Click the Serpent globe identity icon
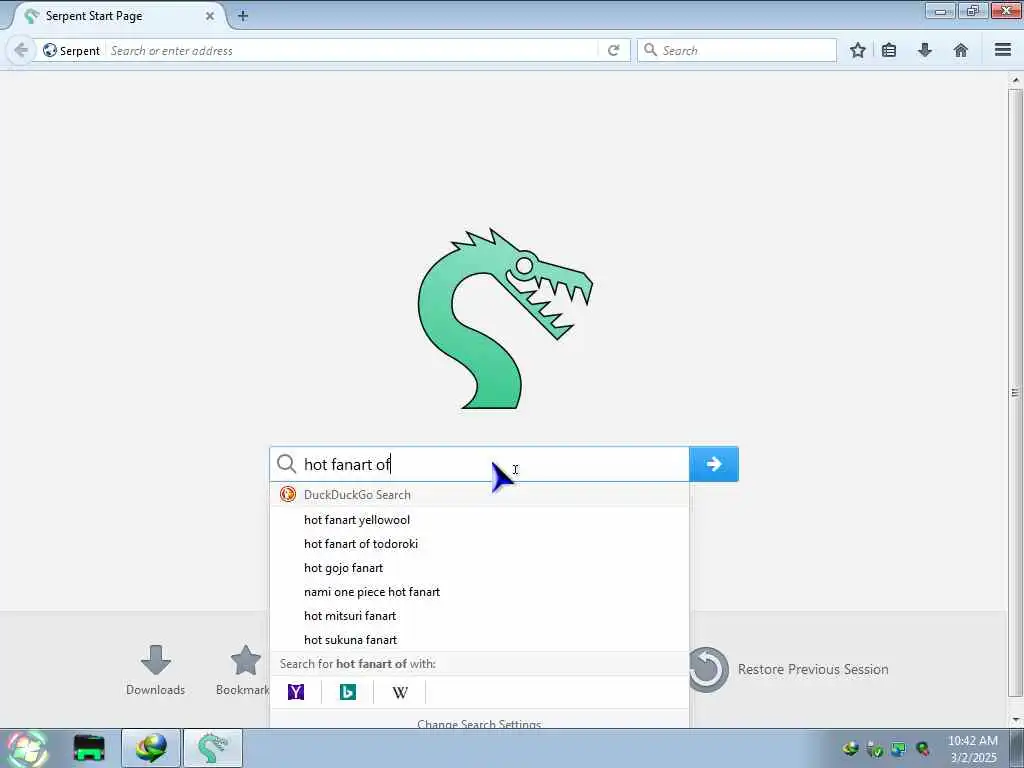The height and width of the screenshot is (768, 1024). [x=50, y=50]
